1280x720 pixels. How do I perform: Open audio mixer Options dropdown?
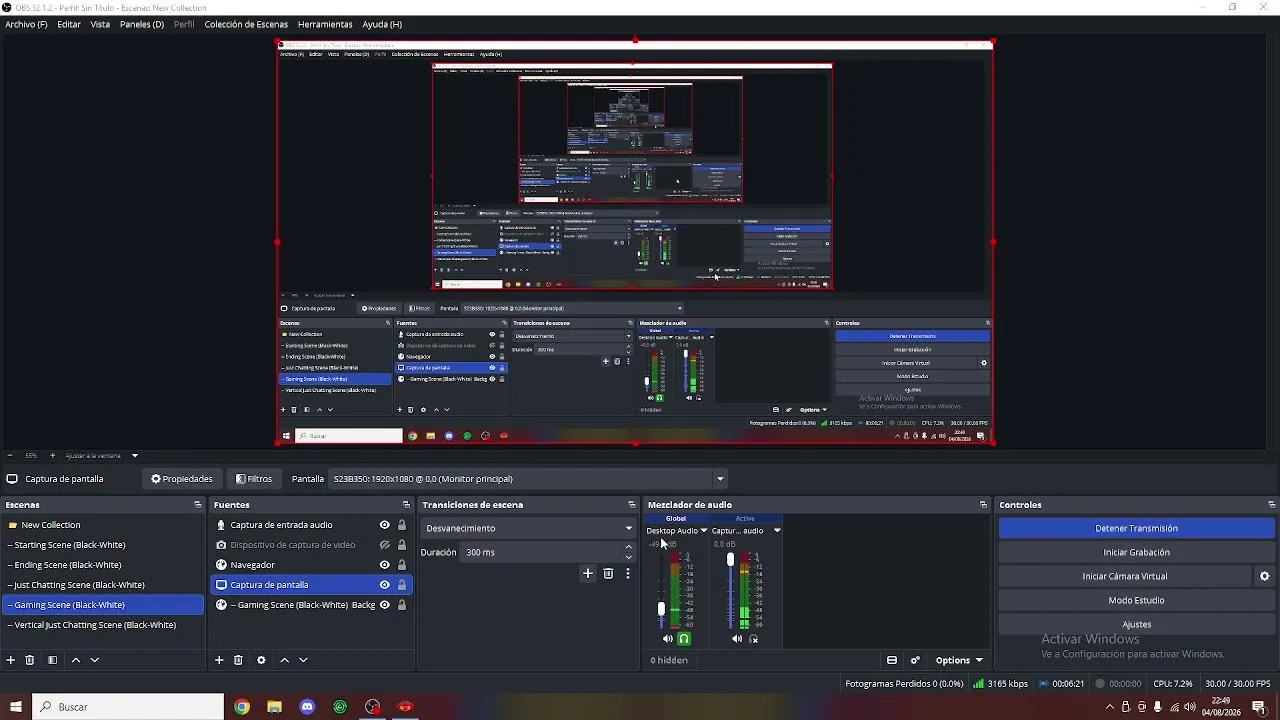959,660
